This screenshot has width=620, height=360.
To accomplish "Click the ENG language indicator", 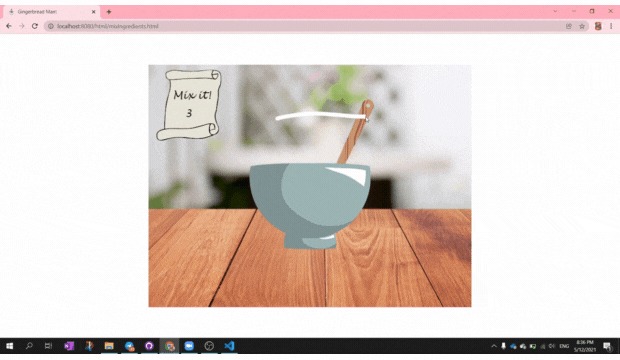I will click(x=564, y=346).
